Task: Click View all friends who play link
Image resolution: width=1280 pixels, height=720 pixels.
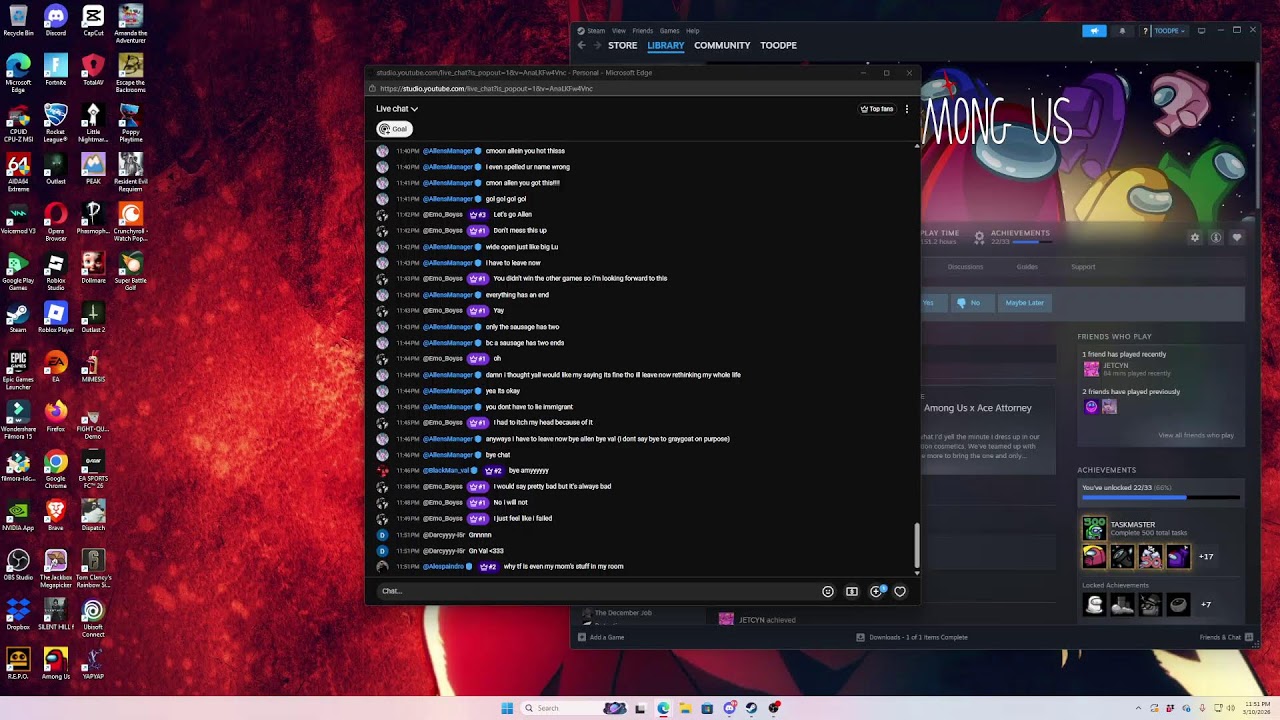Action: click(x=1196, y=435)
